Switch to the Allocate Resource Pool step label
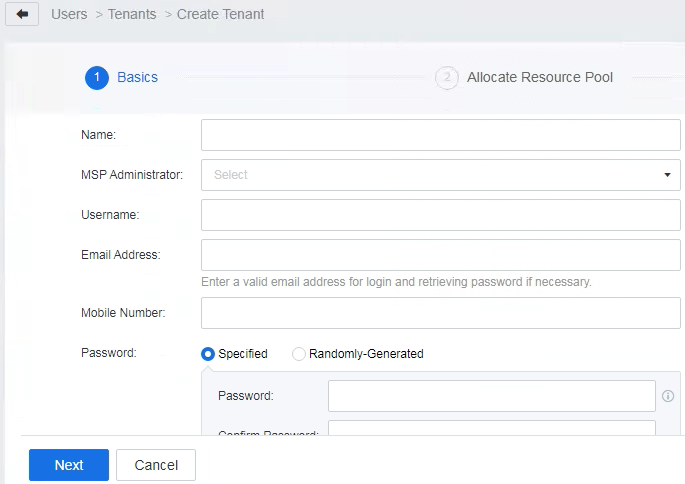 tap(540, 78)
